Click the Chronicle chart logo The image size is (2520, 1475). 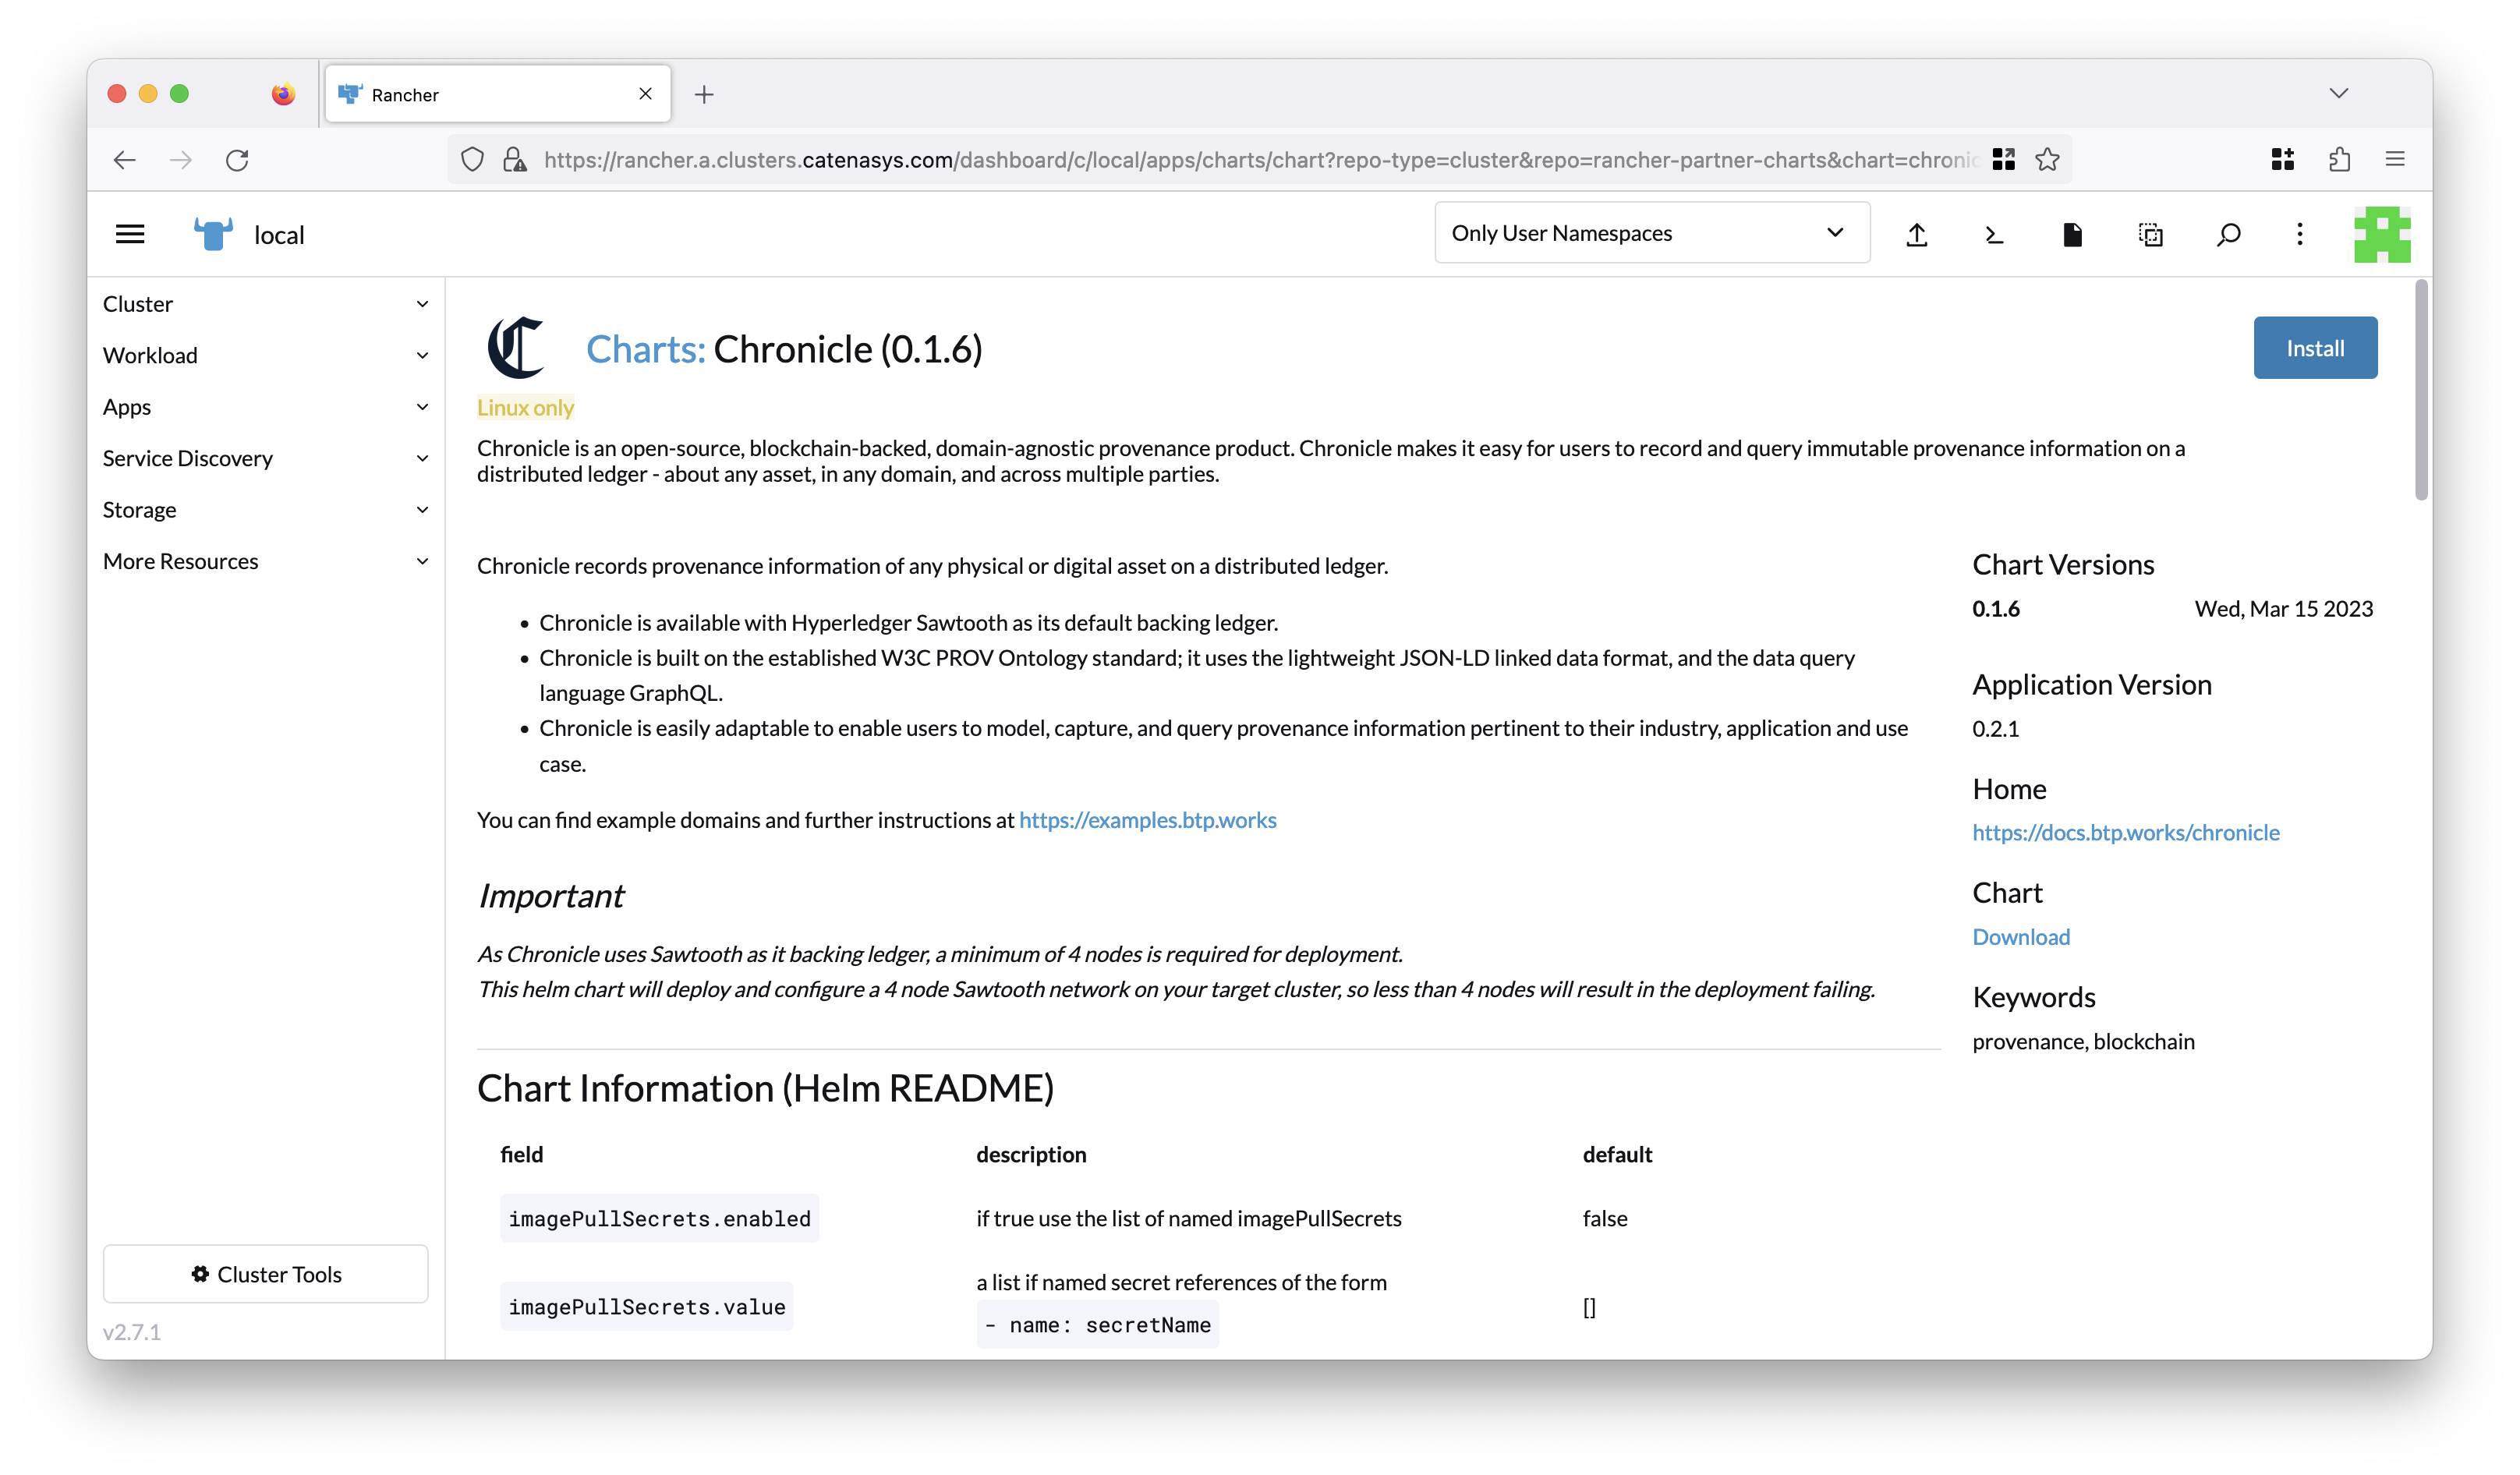(x=515, y=348)
